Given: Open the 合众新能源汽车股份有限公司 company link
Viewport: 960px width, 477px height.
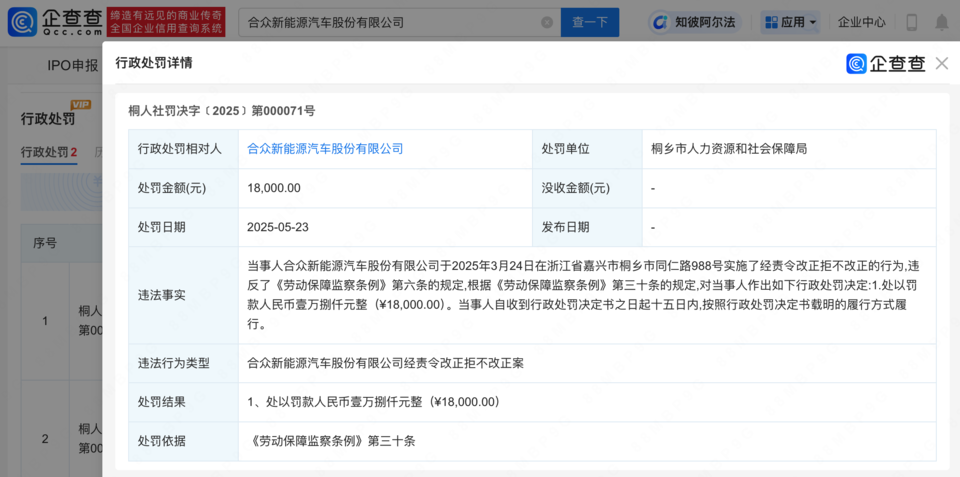Looking at the screenshot, I should 325,148.
